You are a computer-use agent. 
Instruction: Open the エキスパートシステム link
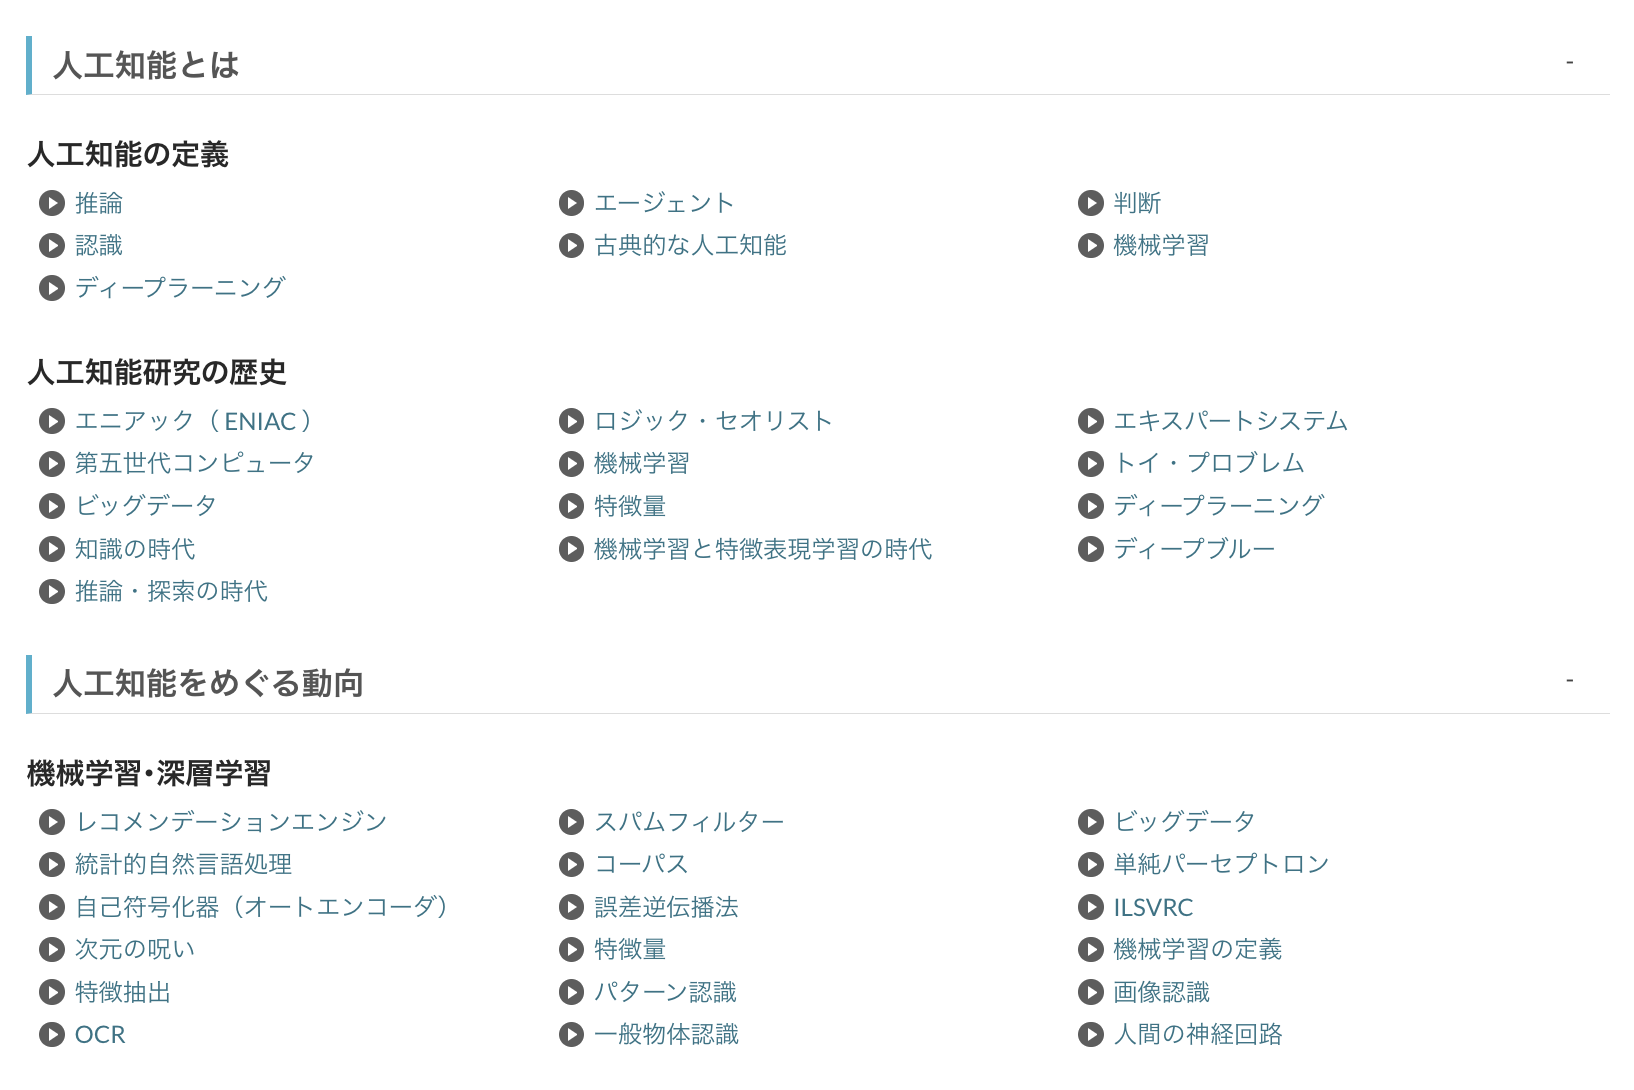[1232, 421]
